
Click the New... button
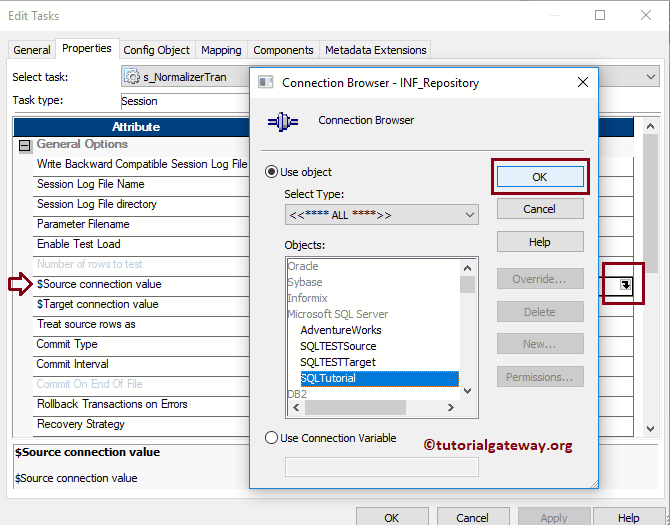click(x=540, y=344)
